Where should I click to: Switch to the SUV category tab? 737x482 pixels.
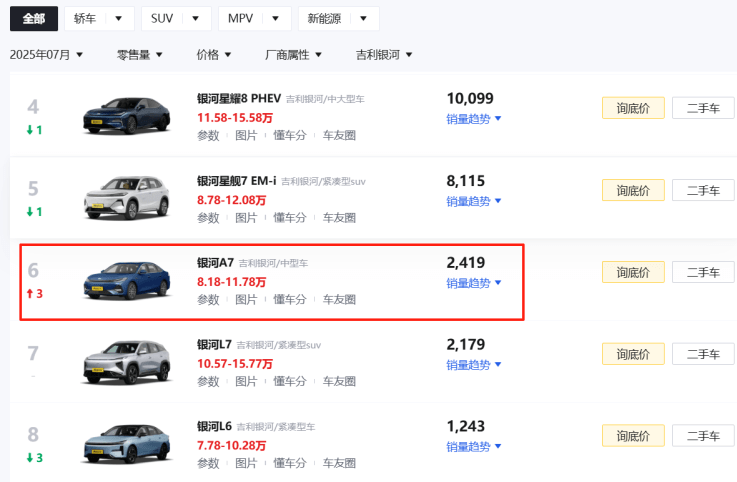[x=175, y=18]
